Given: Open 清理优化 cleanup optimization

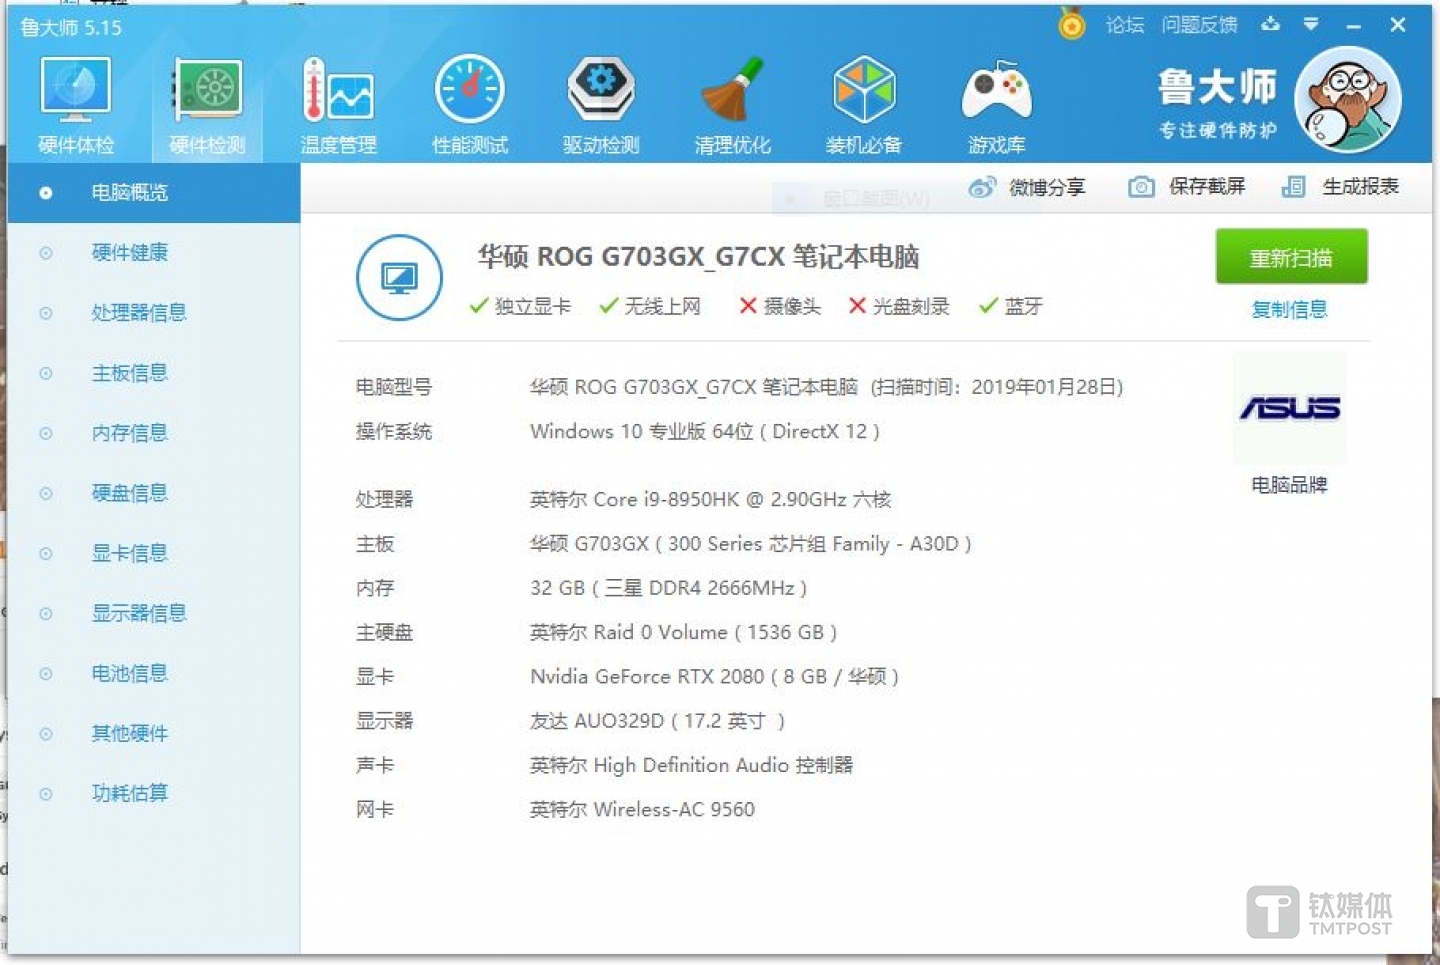Looking at the screenshot, I should 732,100.
